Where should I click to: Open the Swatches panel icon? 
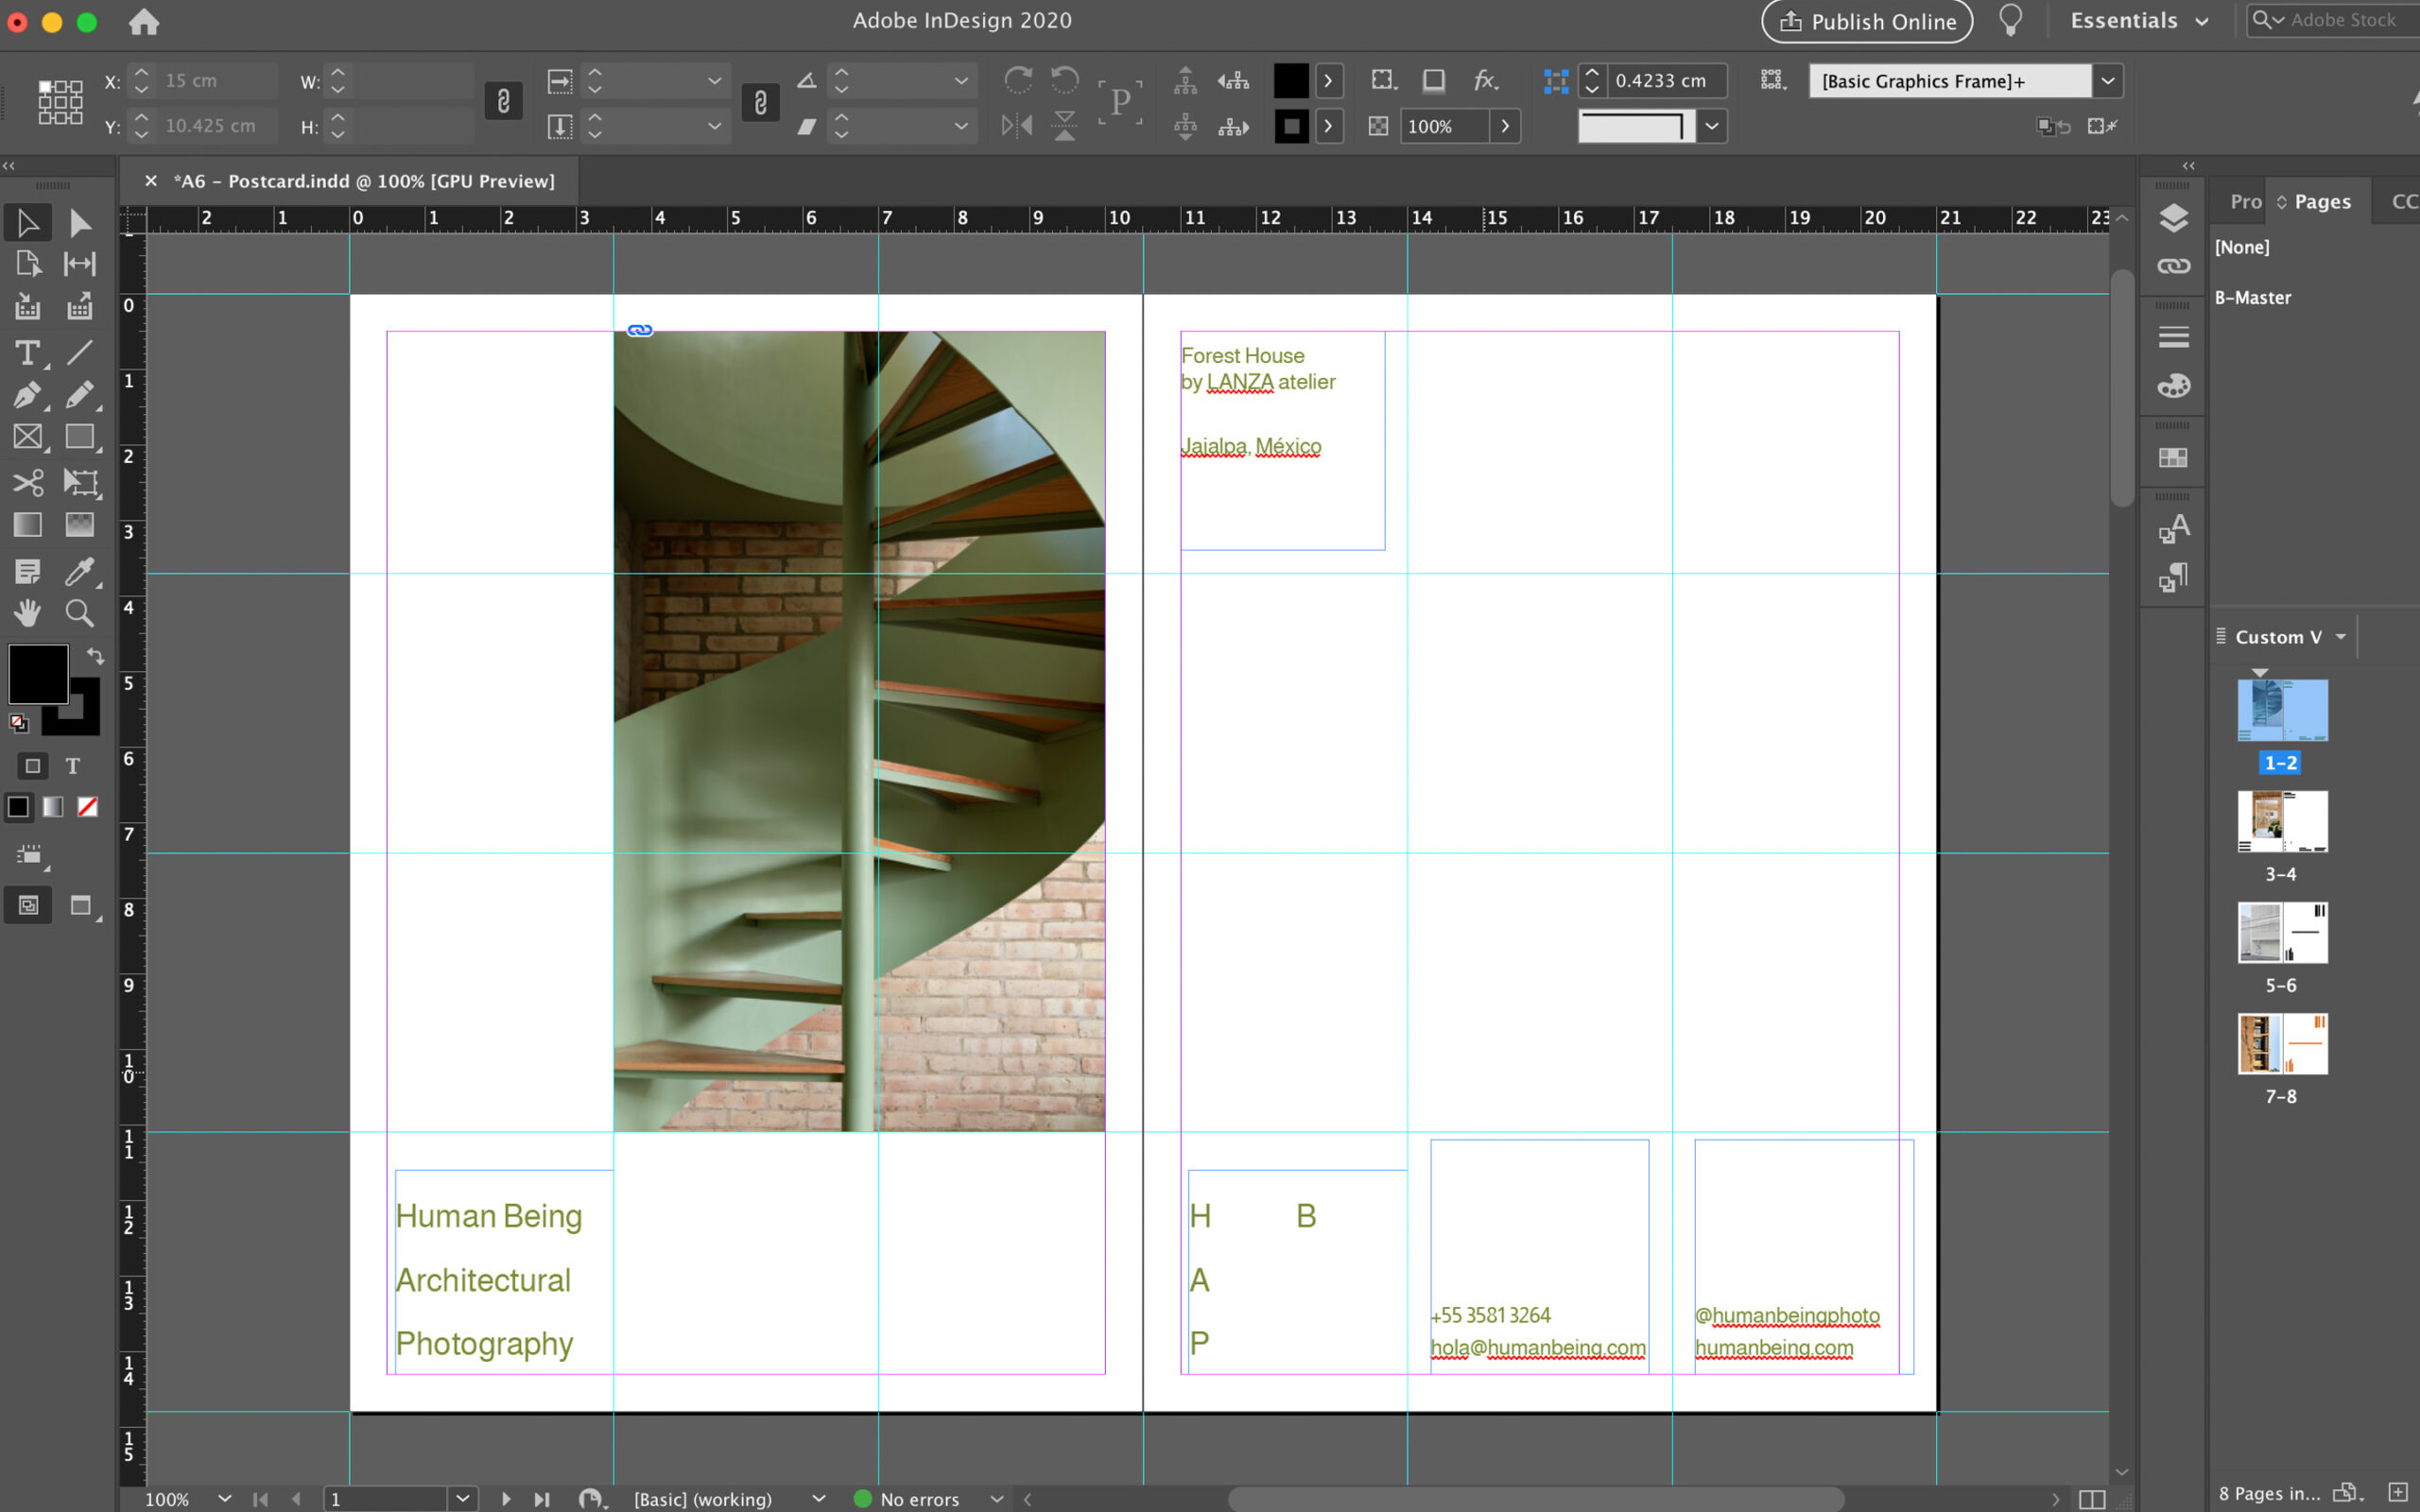(2173, 458)
